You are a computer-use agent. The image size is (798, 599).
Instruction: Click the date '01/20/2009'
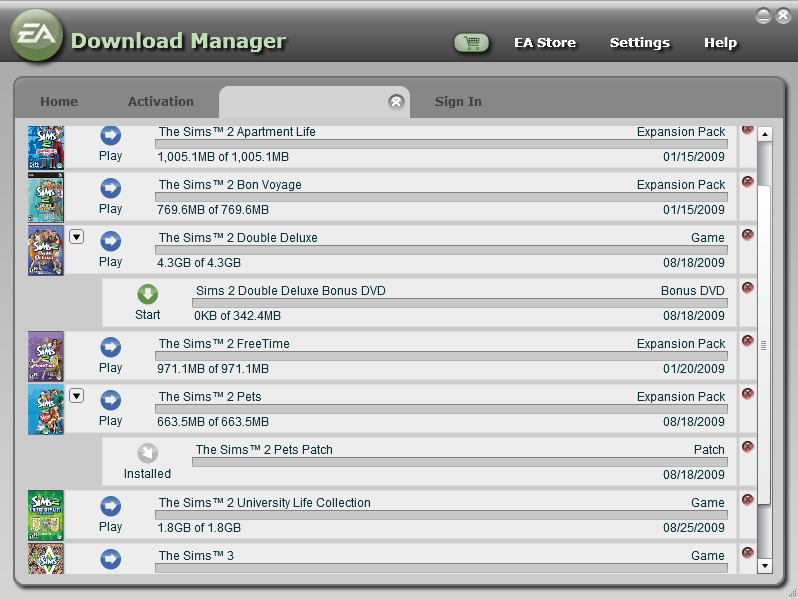coord(694,368)
